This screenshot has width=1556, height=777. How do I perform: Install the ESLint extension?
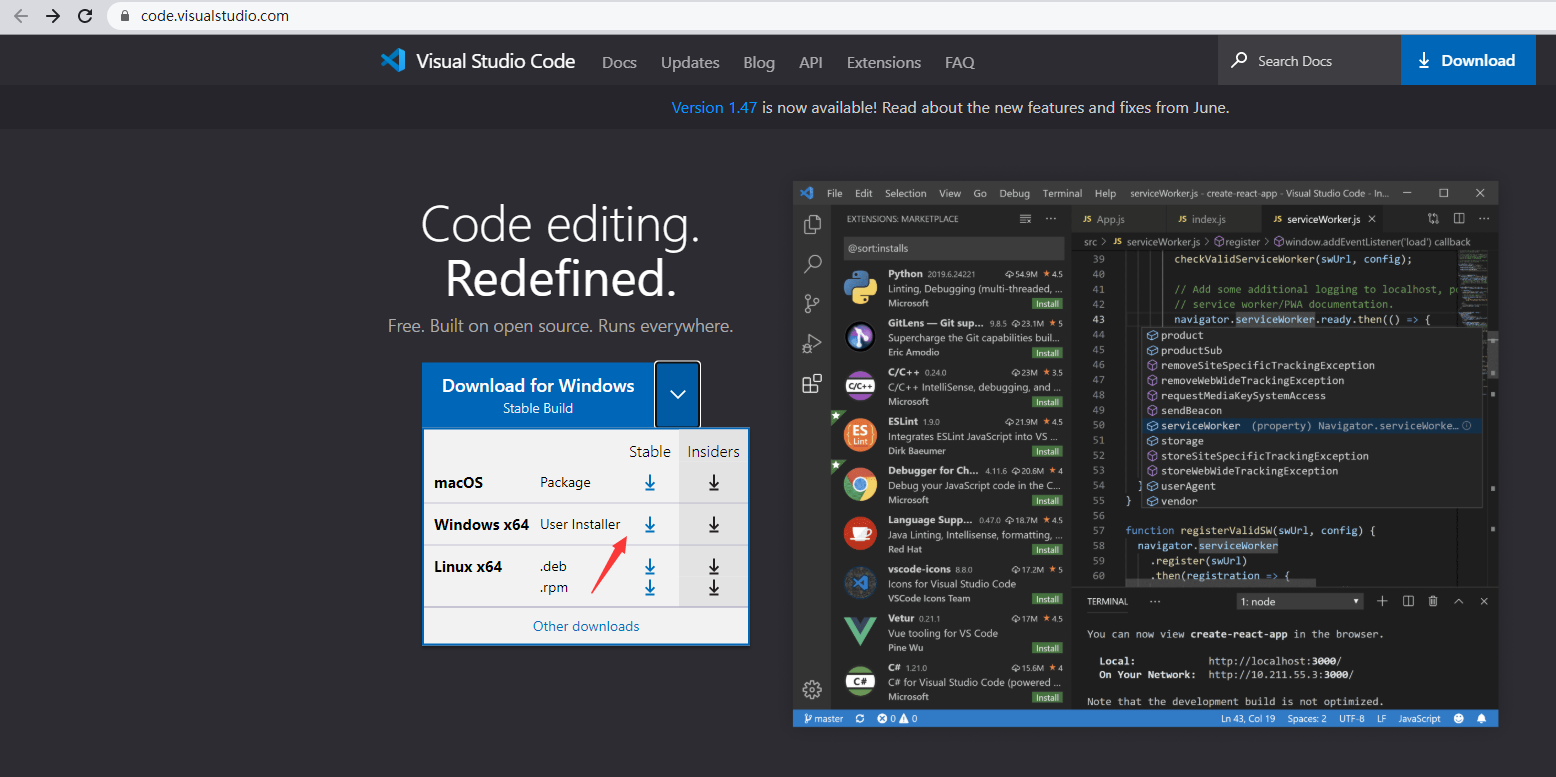(1048, 451)
